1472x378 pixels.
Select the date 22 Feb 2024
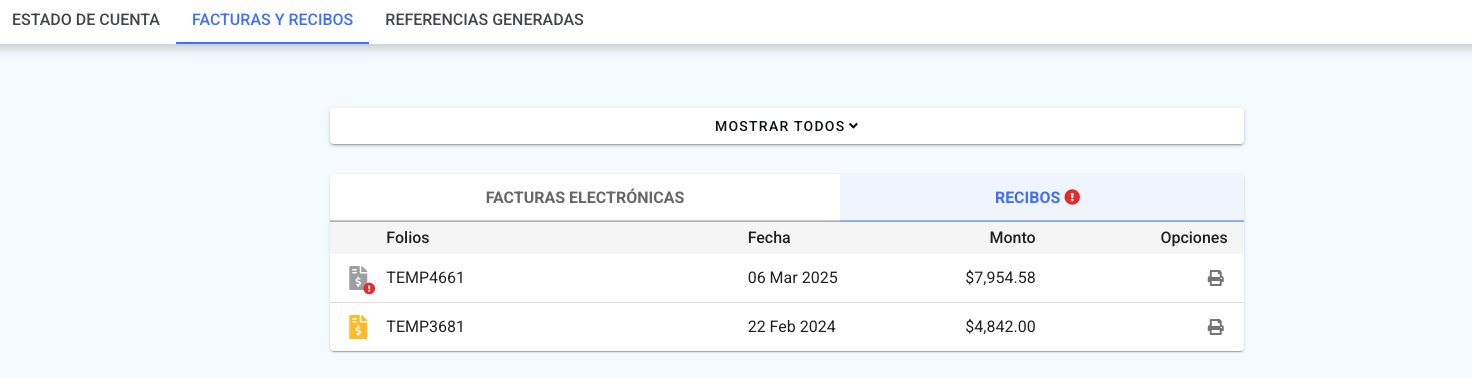pos(792,327)
